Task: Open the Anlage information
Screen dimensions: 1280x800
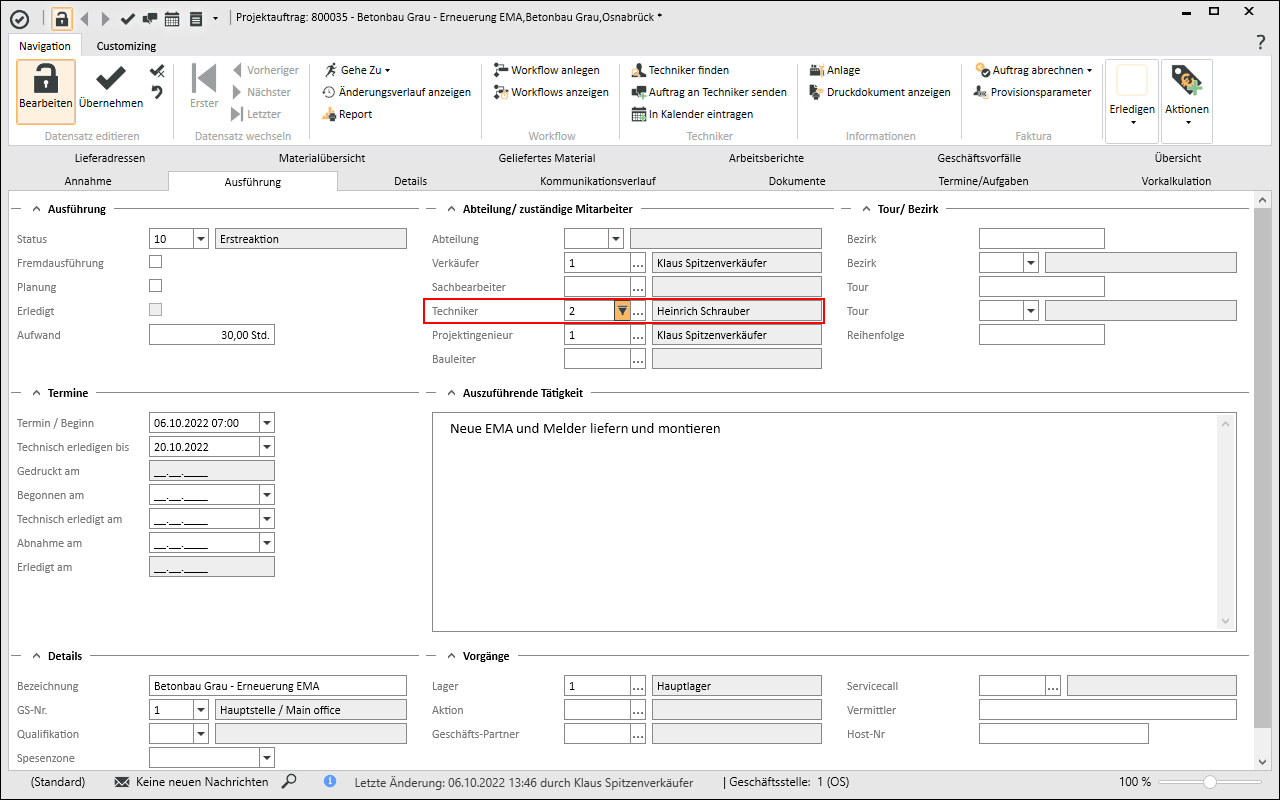Action: point(835,70)
